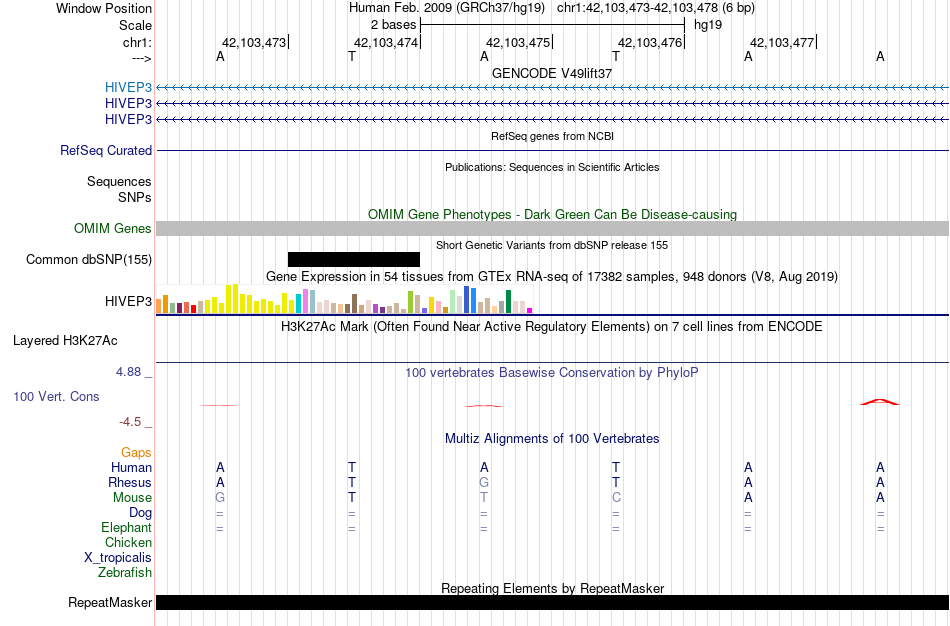Click the ---> sequence direction arrow label
The width and height of the screenshot is (950, 626).
[141, 58]
